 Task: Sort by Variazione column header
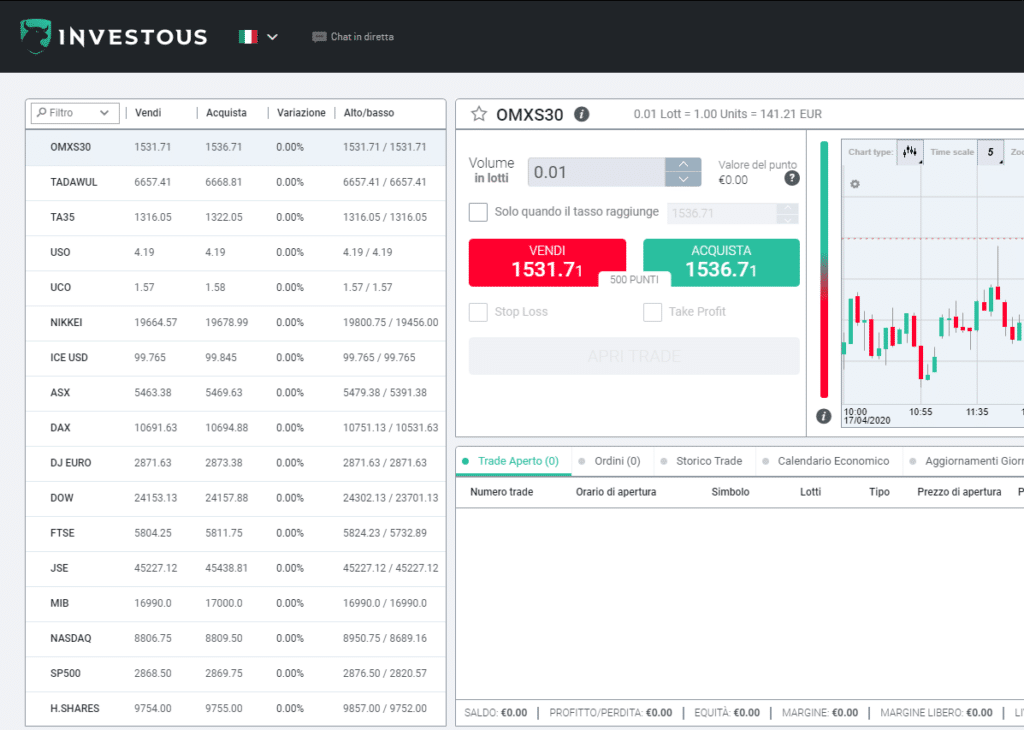coord(301,113)
